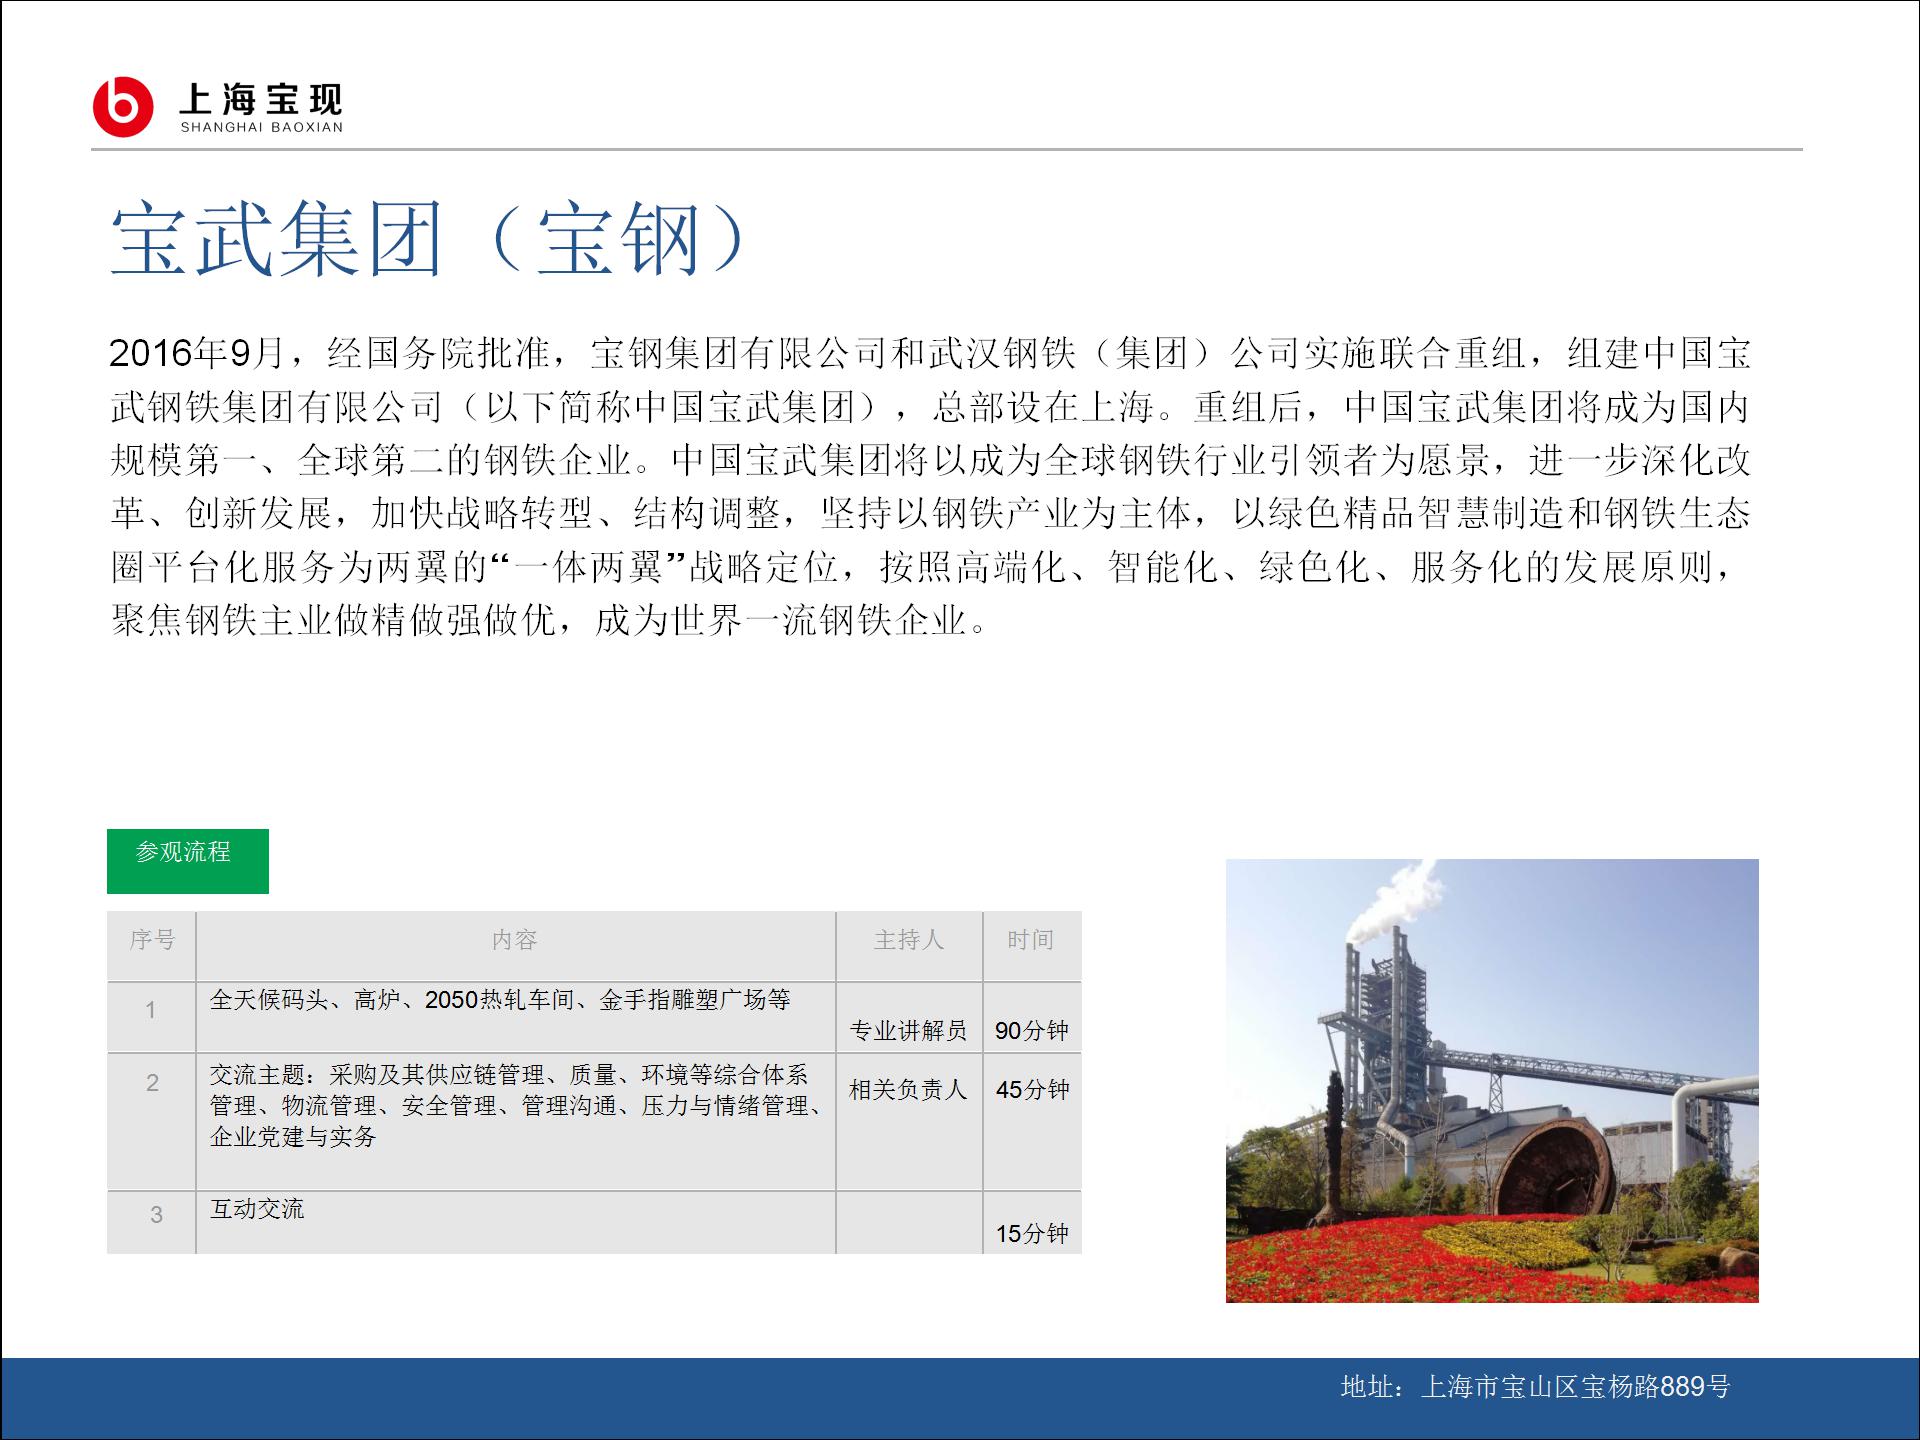
Task: Click the paragraph starting 2016年9月
Action: (930, 487)
